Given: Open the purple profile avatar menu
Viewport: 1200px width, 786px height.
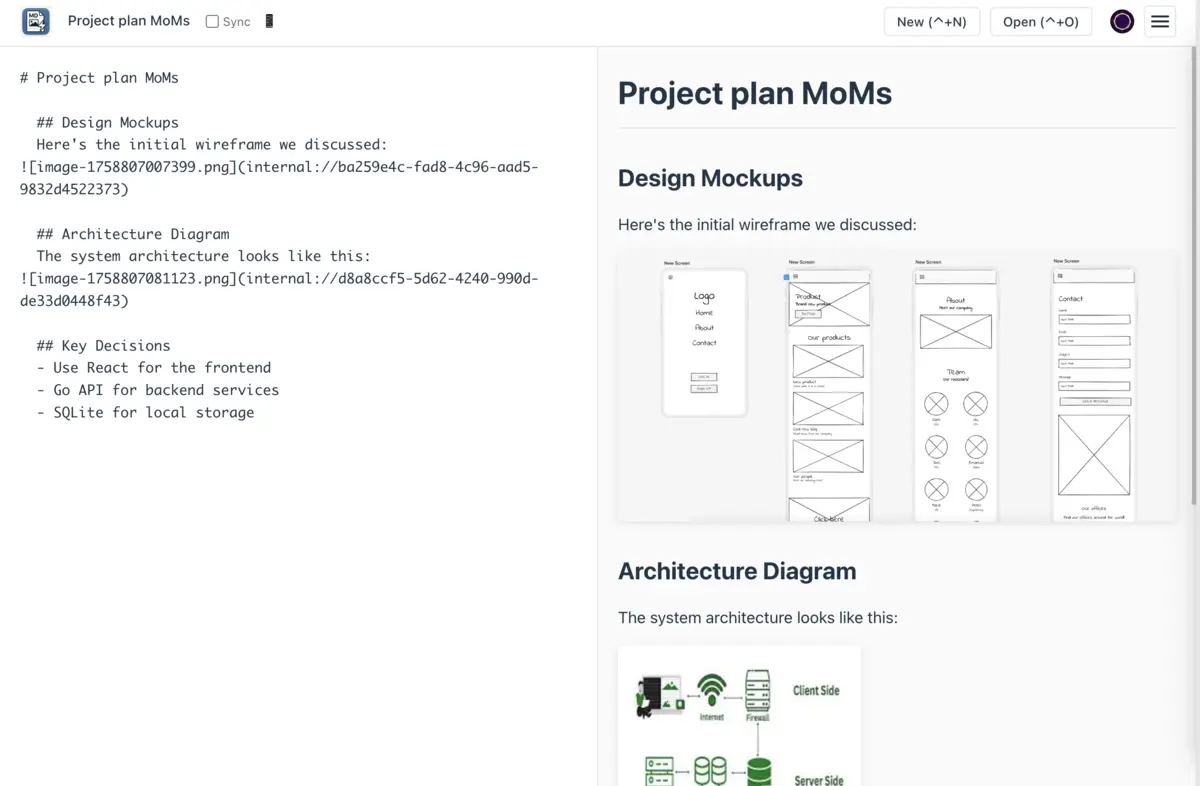Looking at the screenshot, I should pyautogui.click(x=1121, y=21).
